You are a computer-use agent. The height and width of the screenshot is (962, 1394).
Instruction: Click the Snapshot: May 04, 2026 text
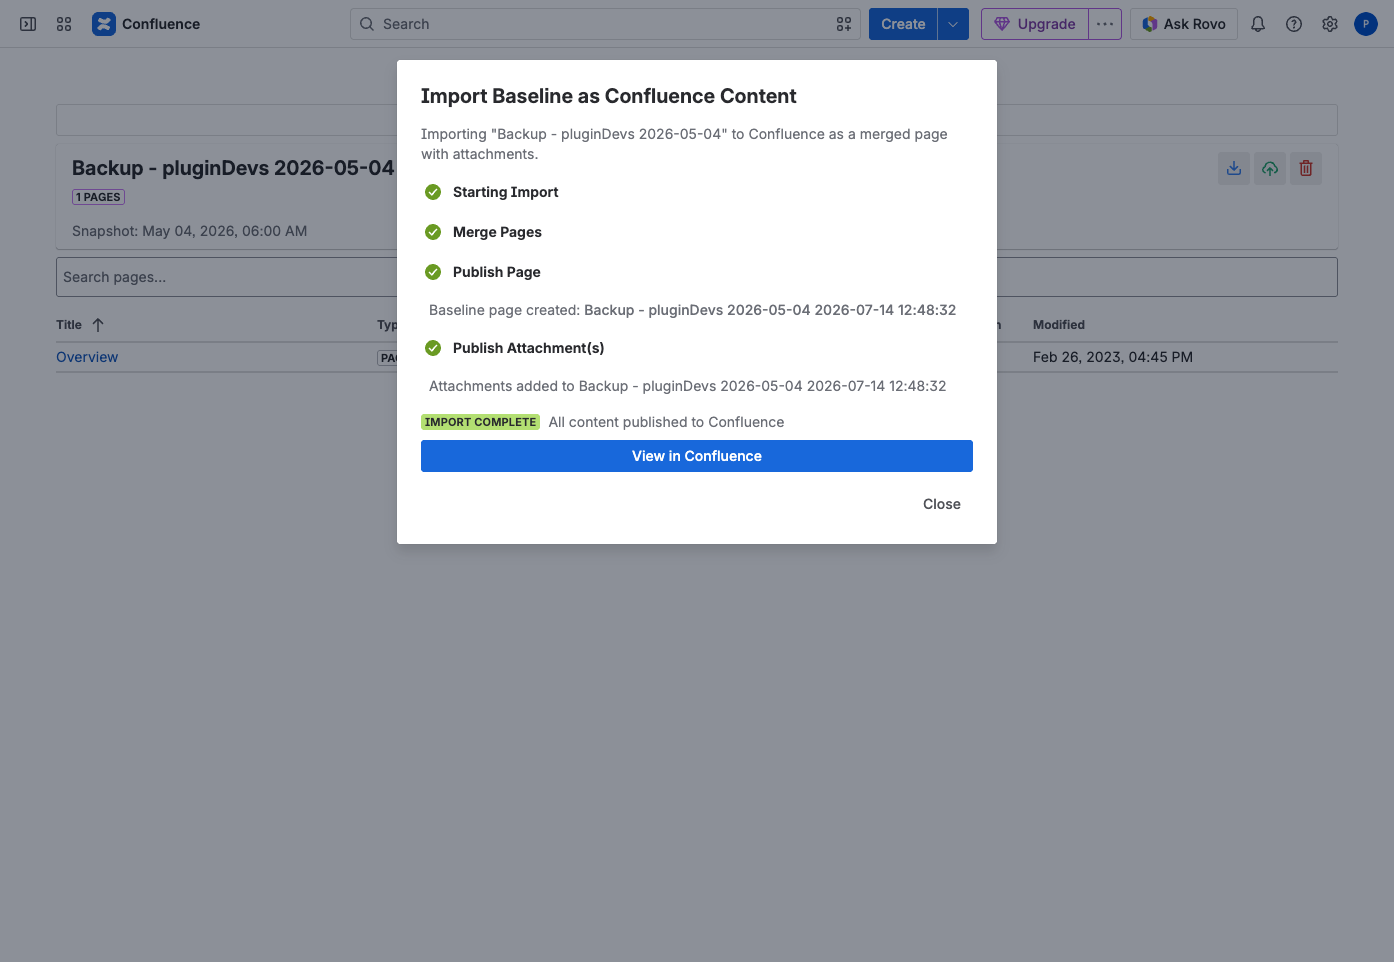[189, 231]
